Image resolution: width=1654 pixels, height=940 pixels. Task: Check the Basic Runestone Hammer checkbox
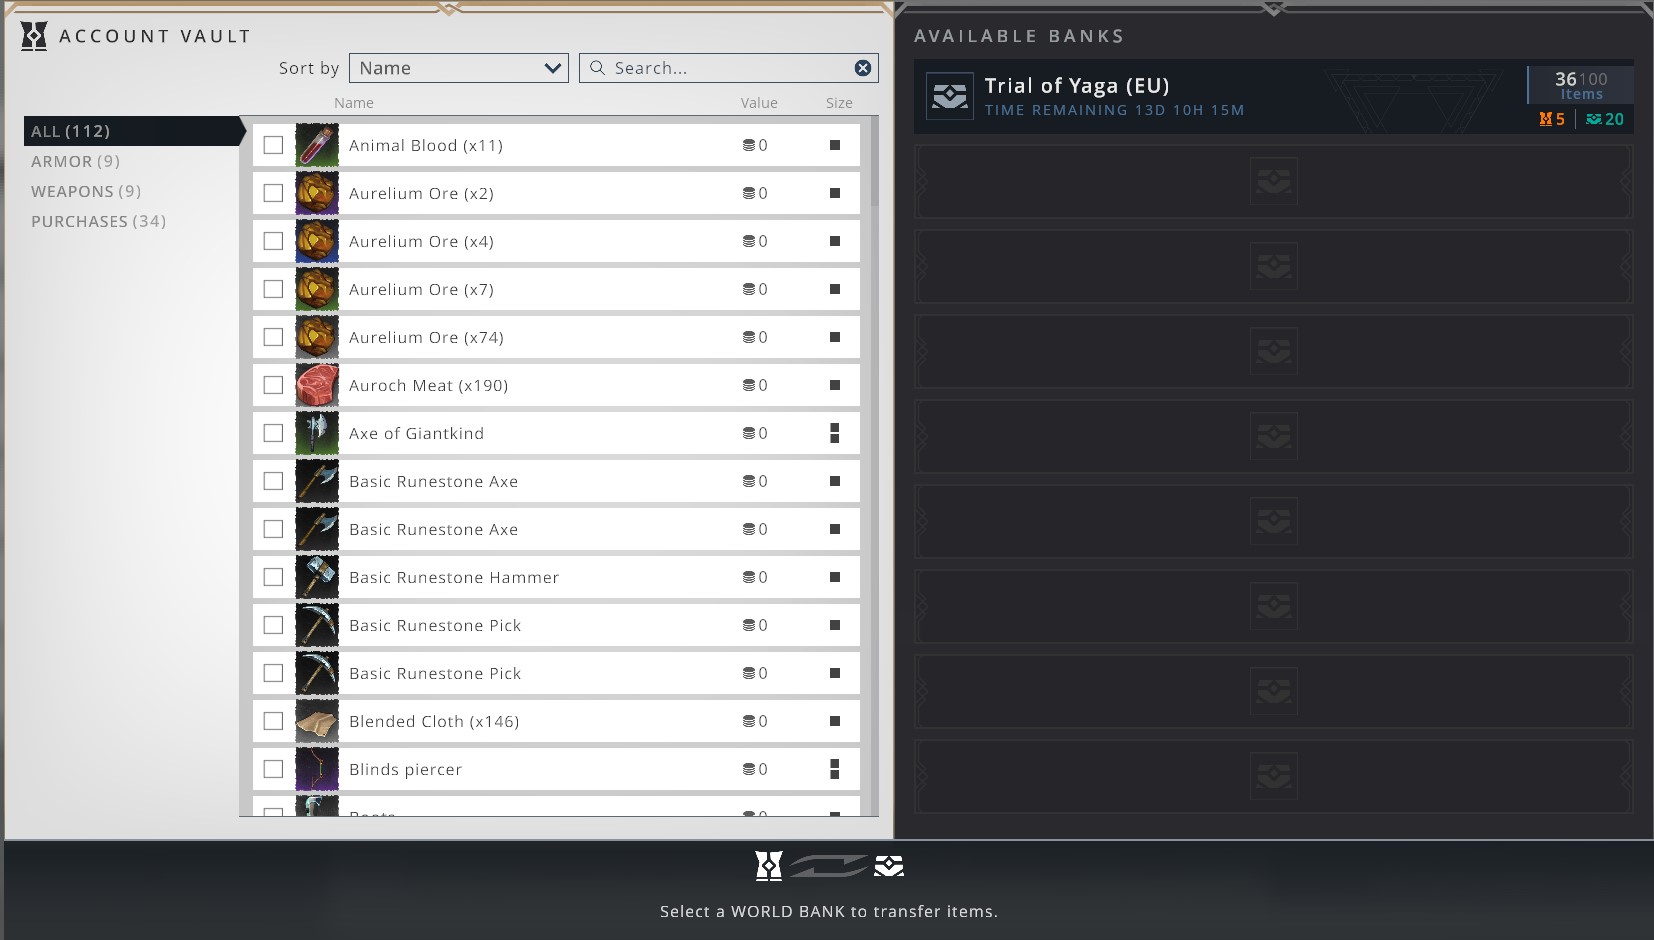tap(273, 577)
